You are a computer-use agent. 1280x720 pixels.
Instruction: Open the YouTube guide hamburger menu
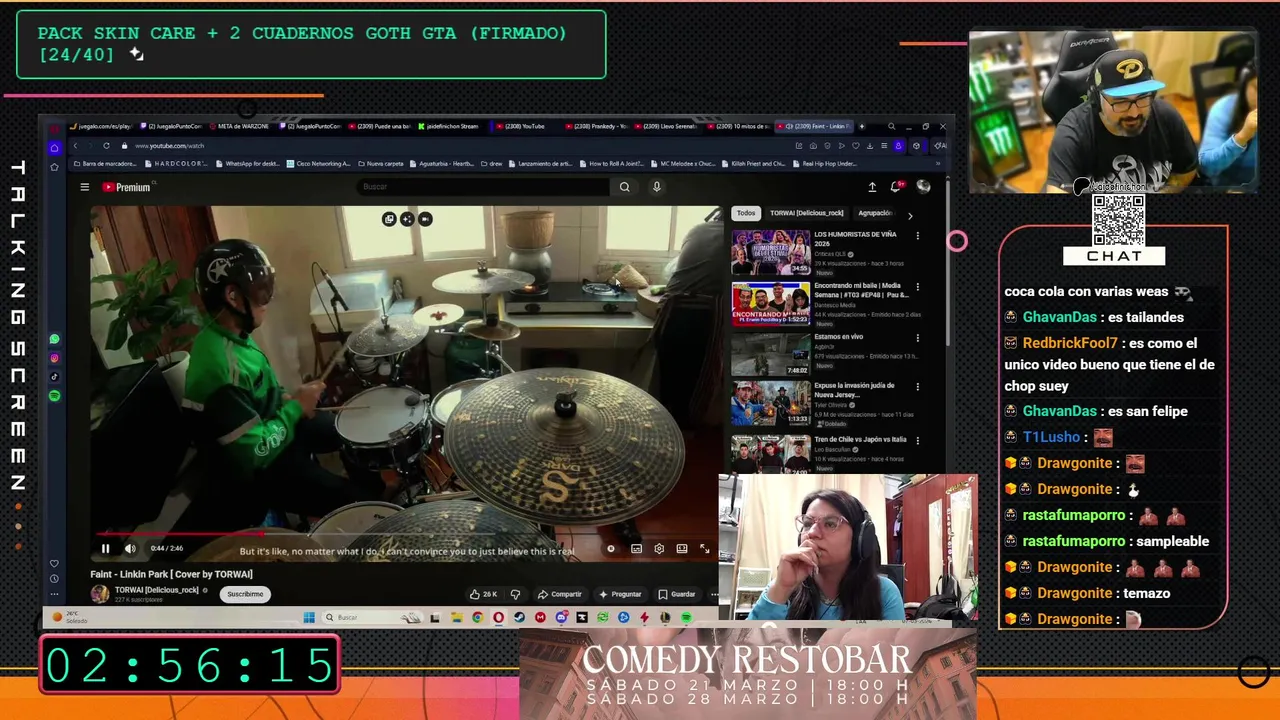coord(85,187)
